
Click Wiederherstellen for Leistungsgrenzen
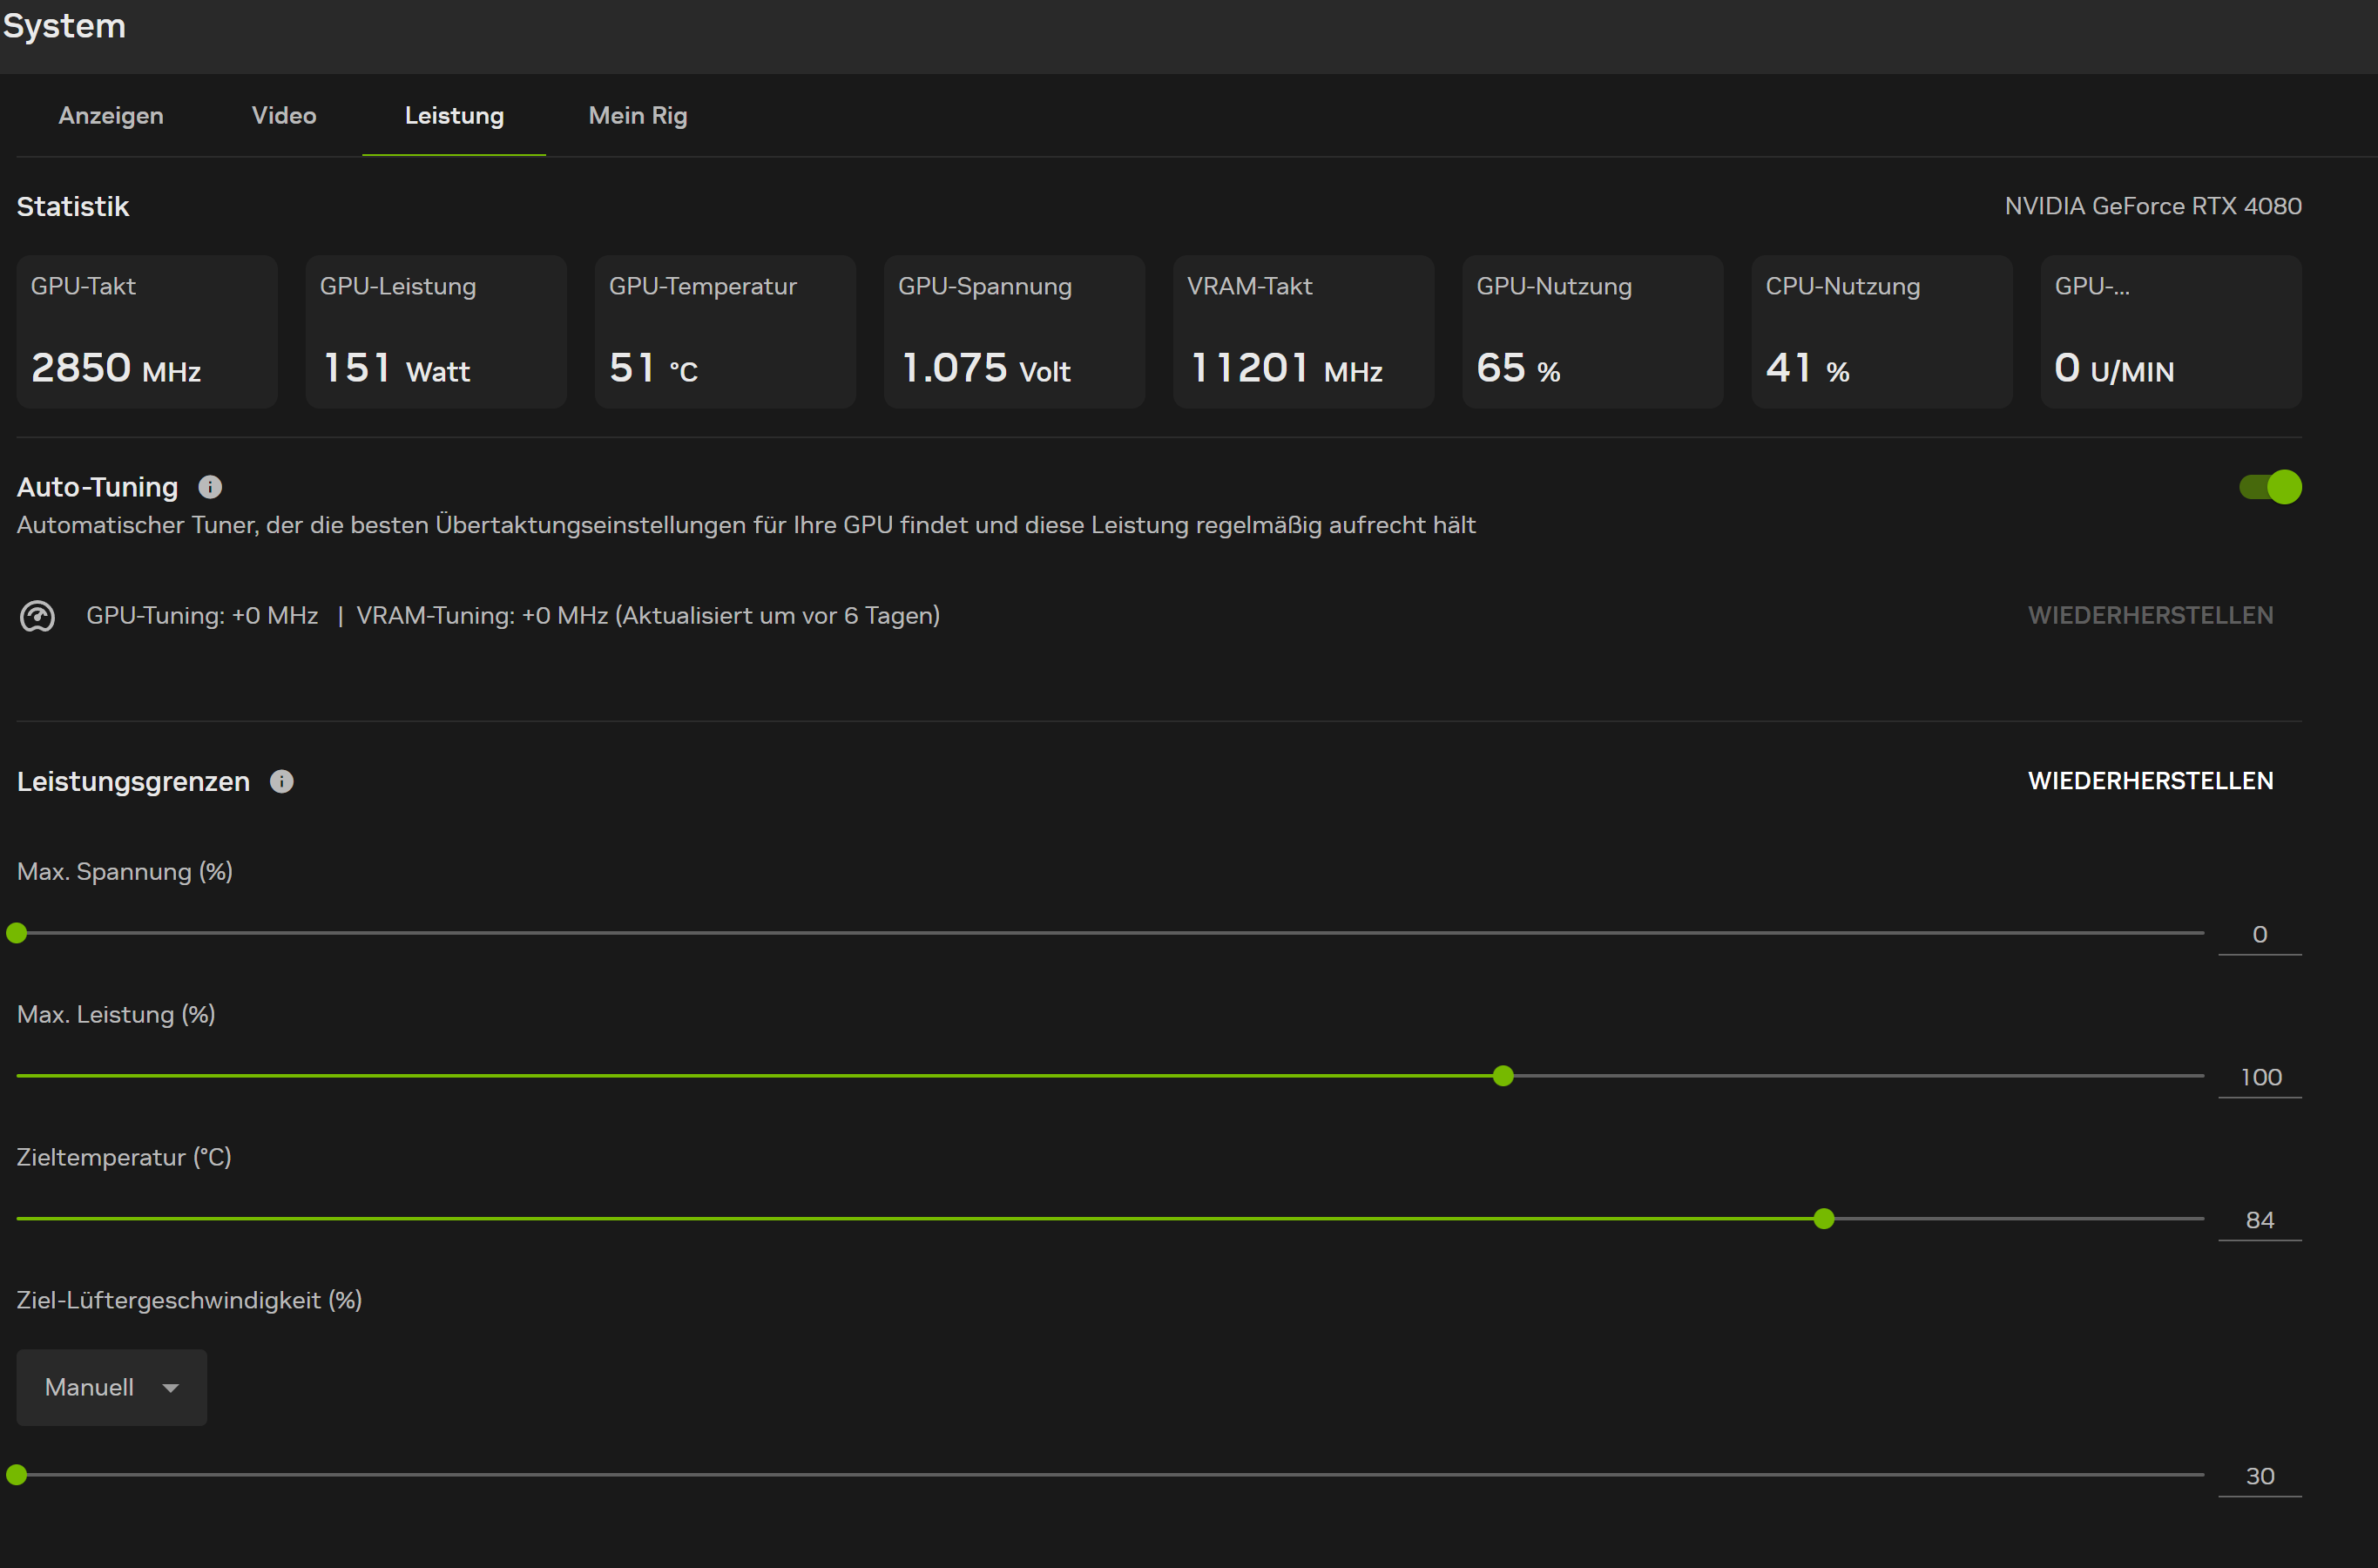2150,781
